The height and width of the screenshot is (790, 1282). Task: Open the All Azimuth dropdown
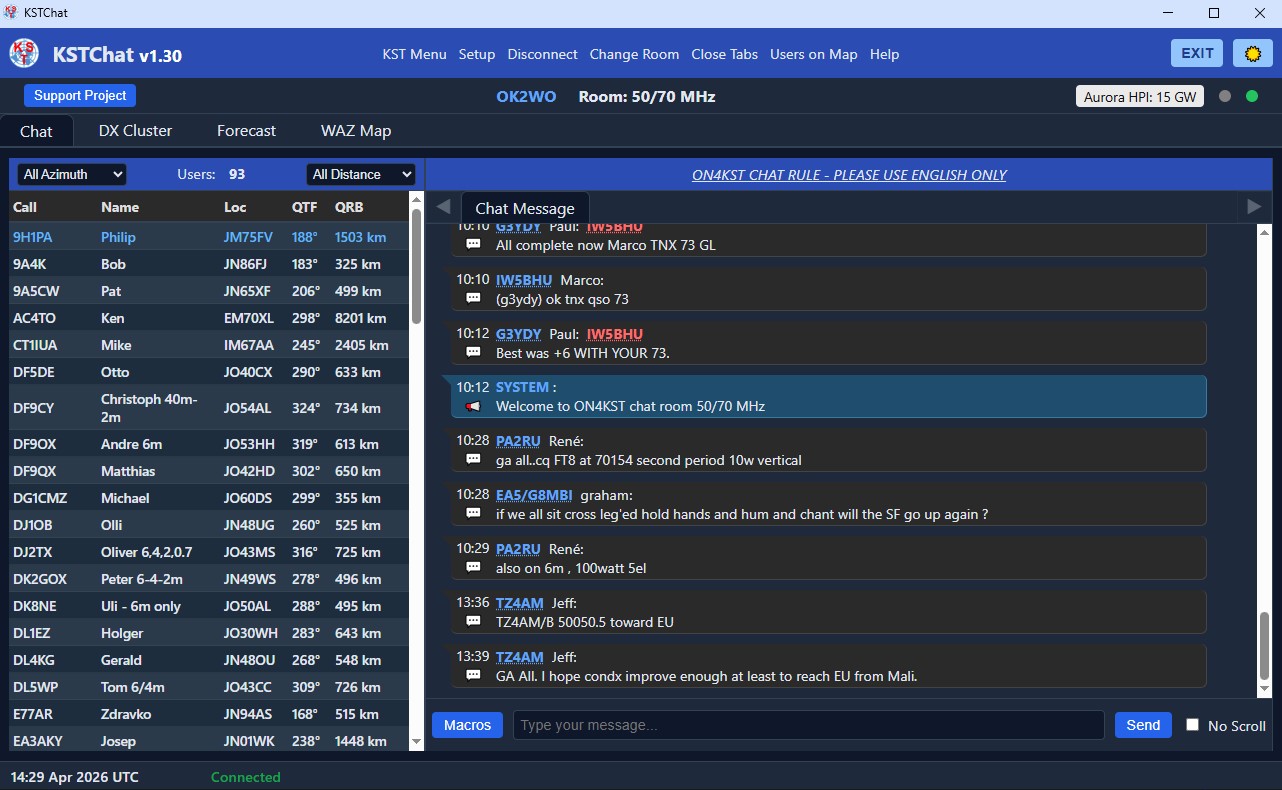click(x=72, y=174)
